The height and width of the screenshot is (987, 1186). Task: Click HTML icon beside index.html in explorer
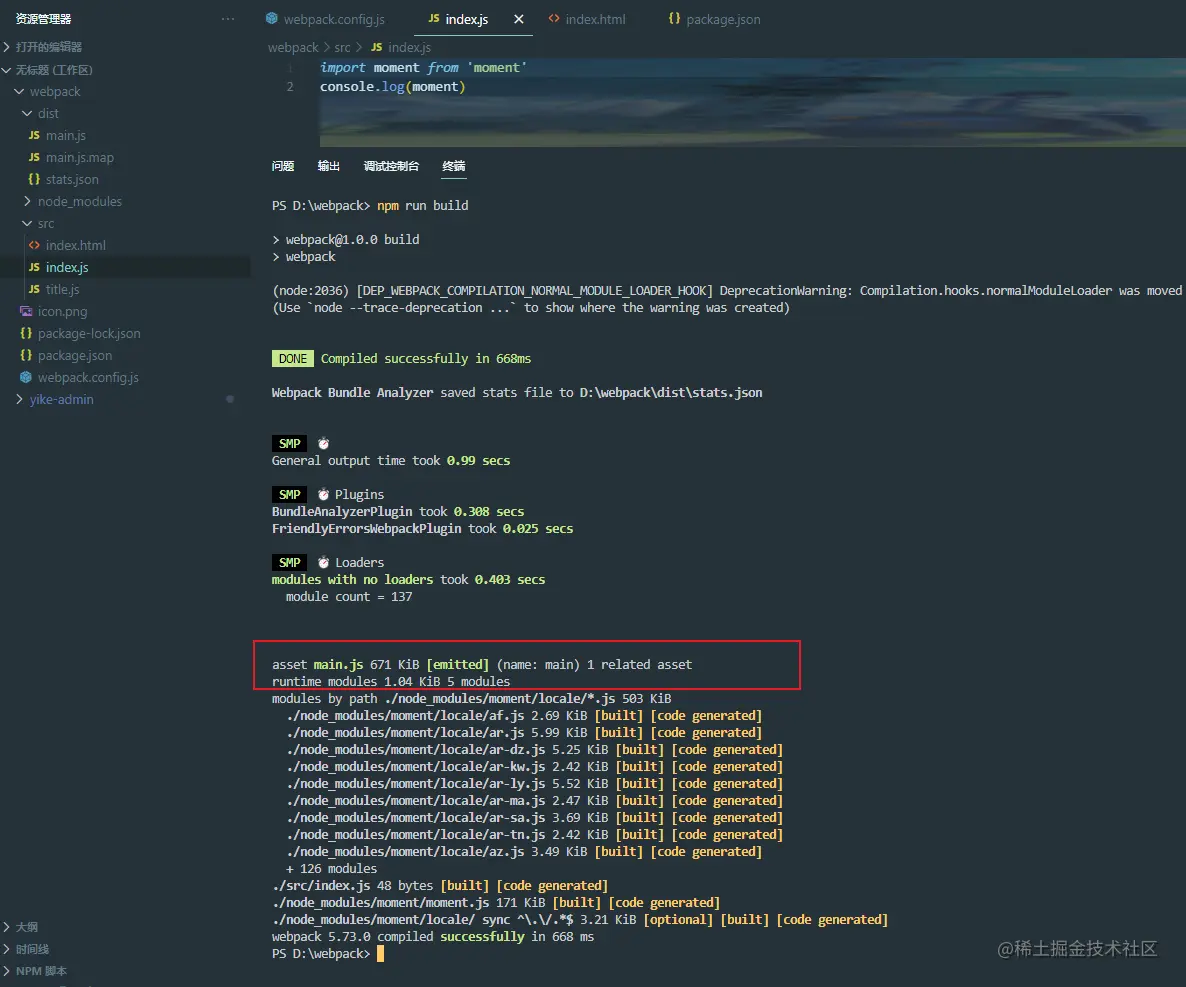point(34,245)
